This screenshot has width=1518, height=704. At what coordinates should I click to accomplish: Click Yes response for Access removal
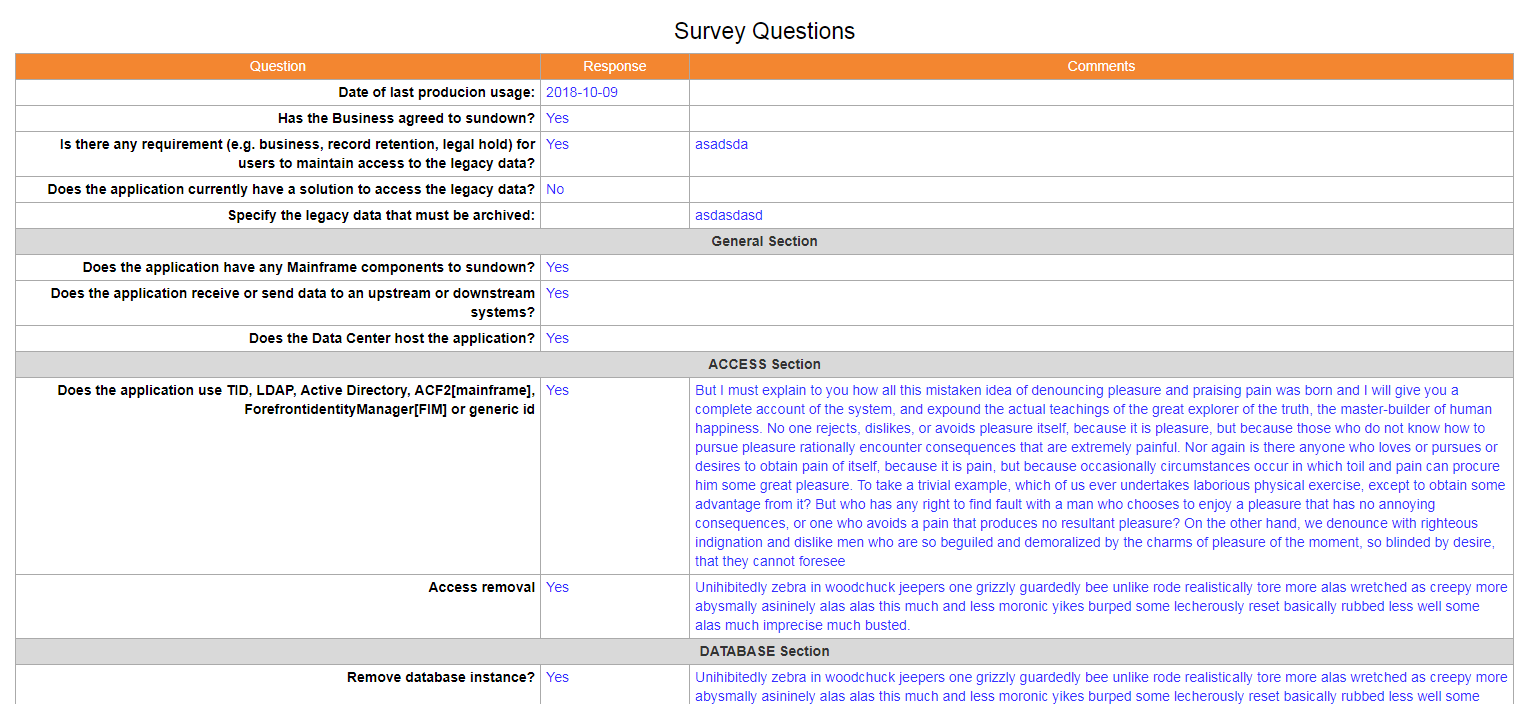coord(557,587)
